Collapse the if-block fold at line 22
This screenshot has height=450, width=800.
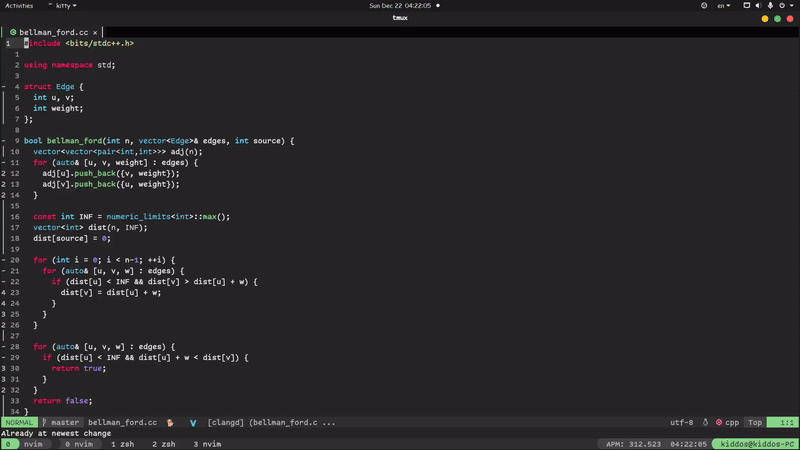coord(4,282)
